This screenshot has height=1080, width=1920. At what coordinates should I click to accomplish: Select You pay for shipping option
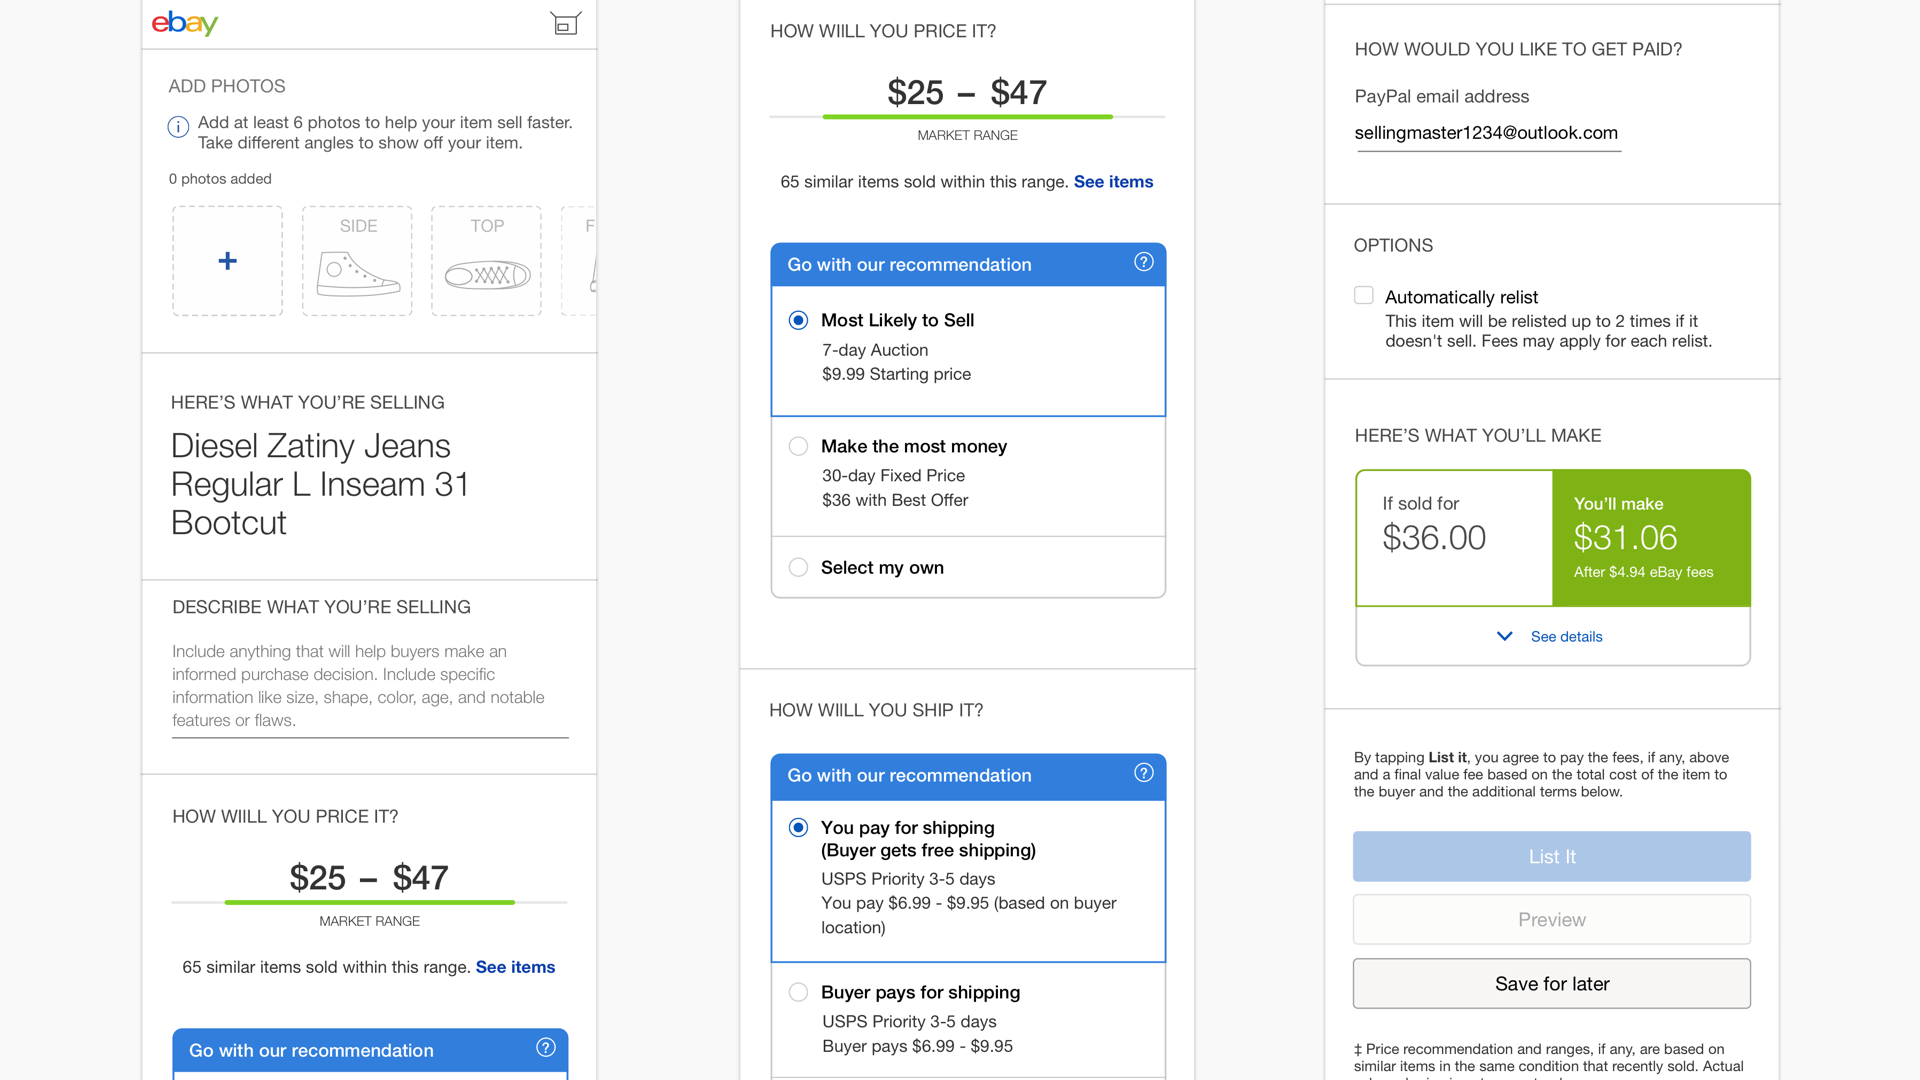798,828
